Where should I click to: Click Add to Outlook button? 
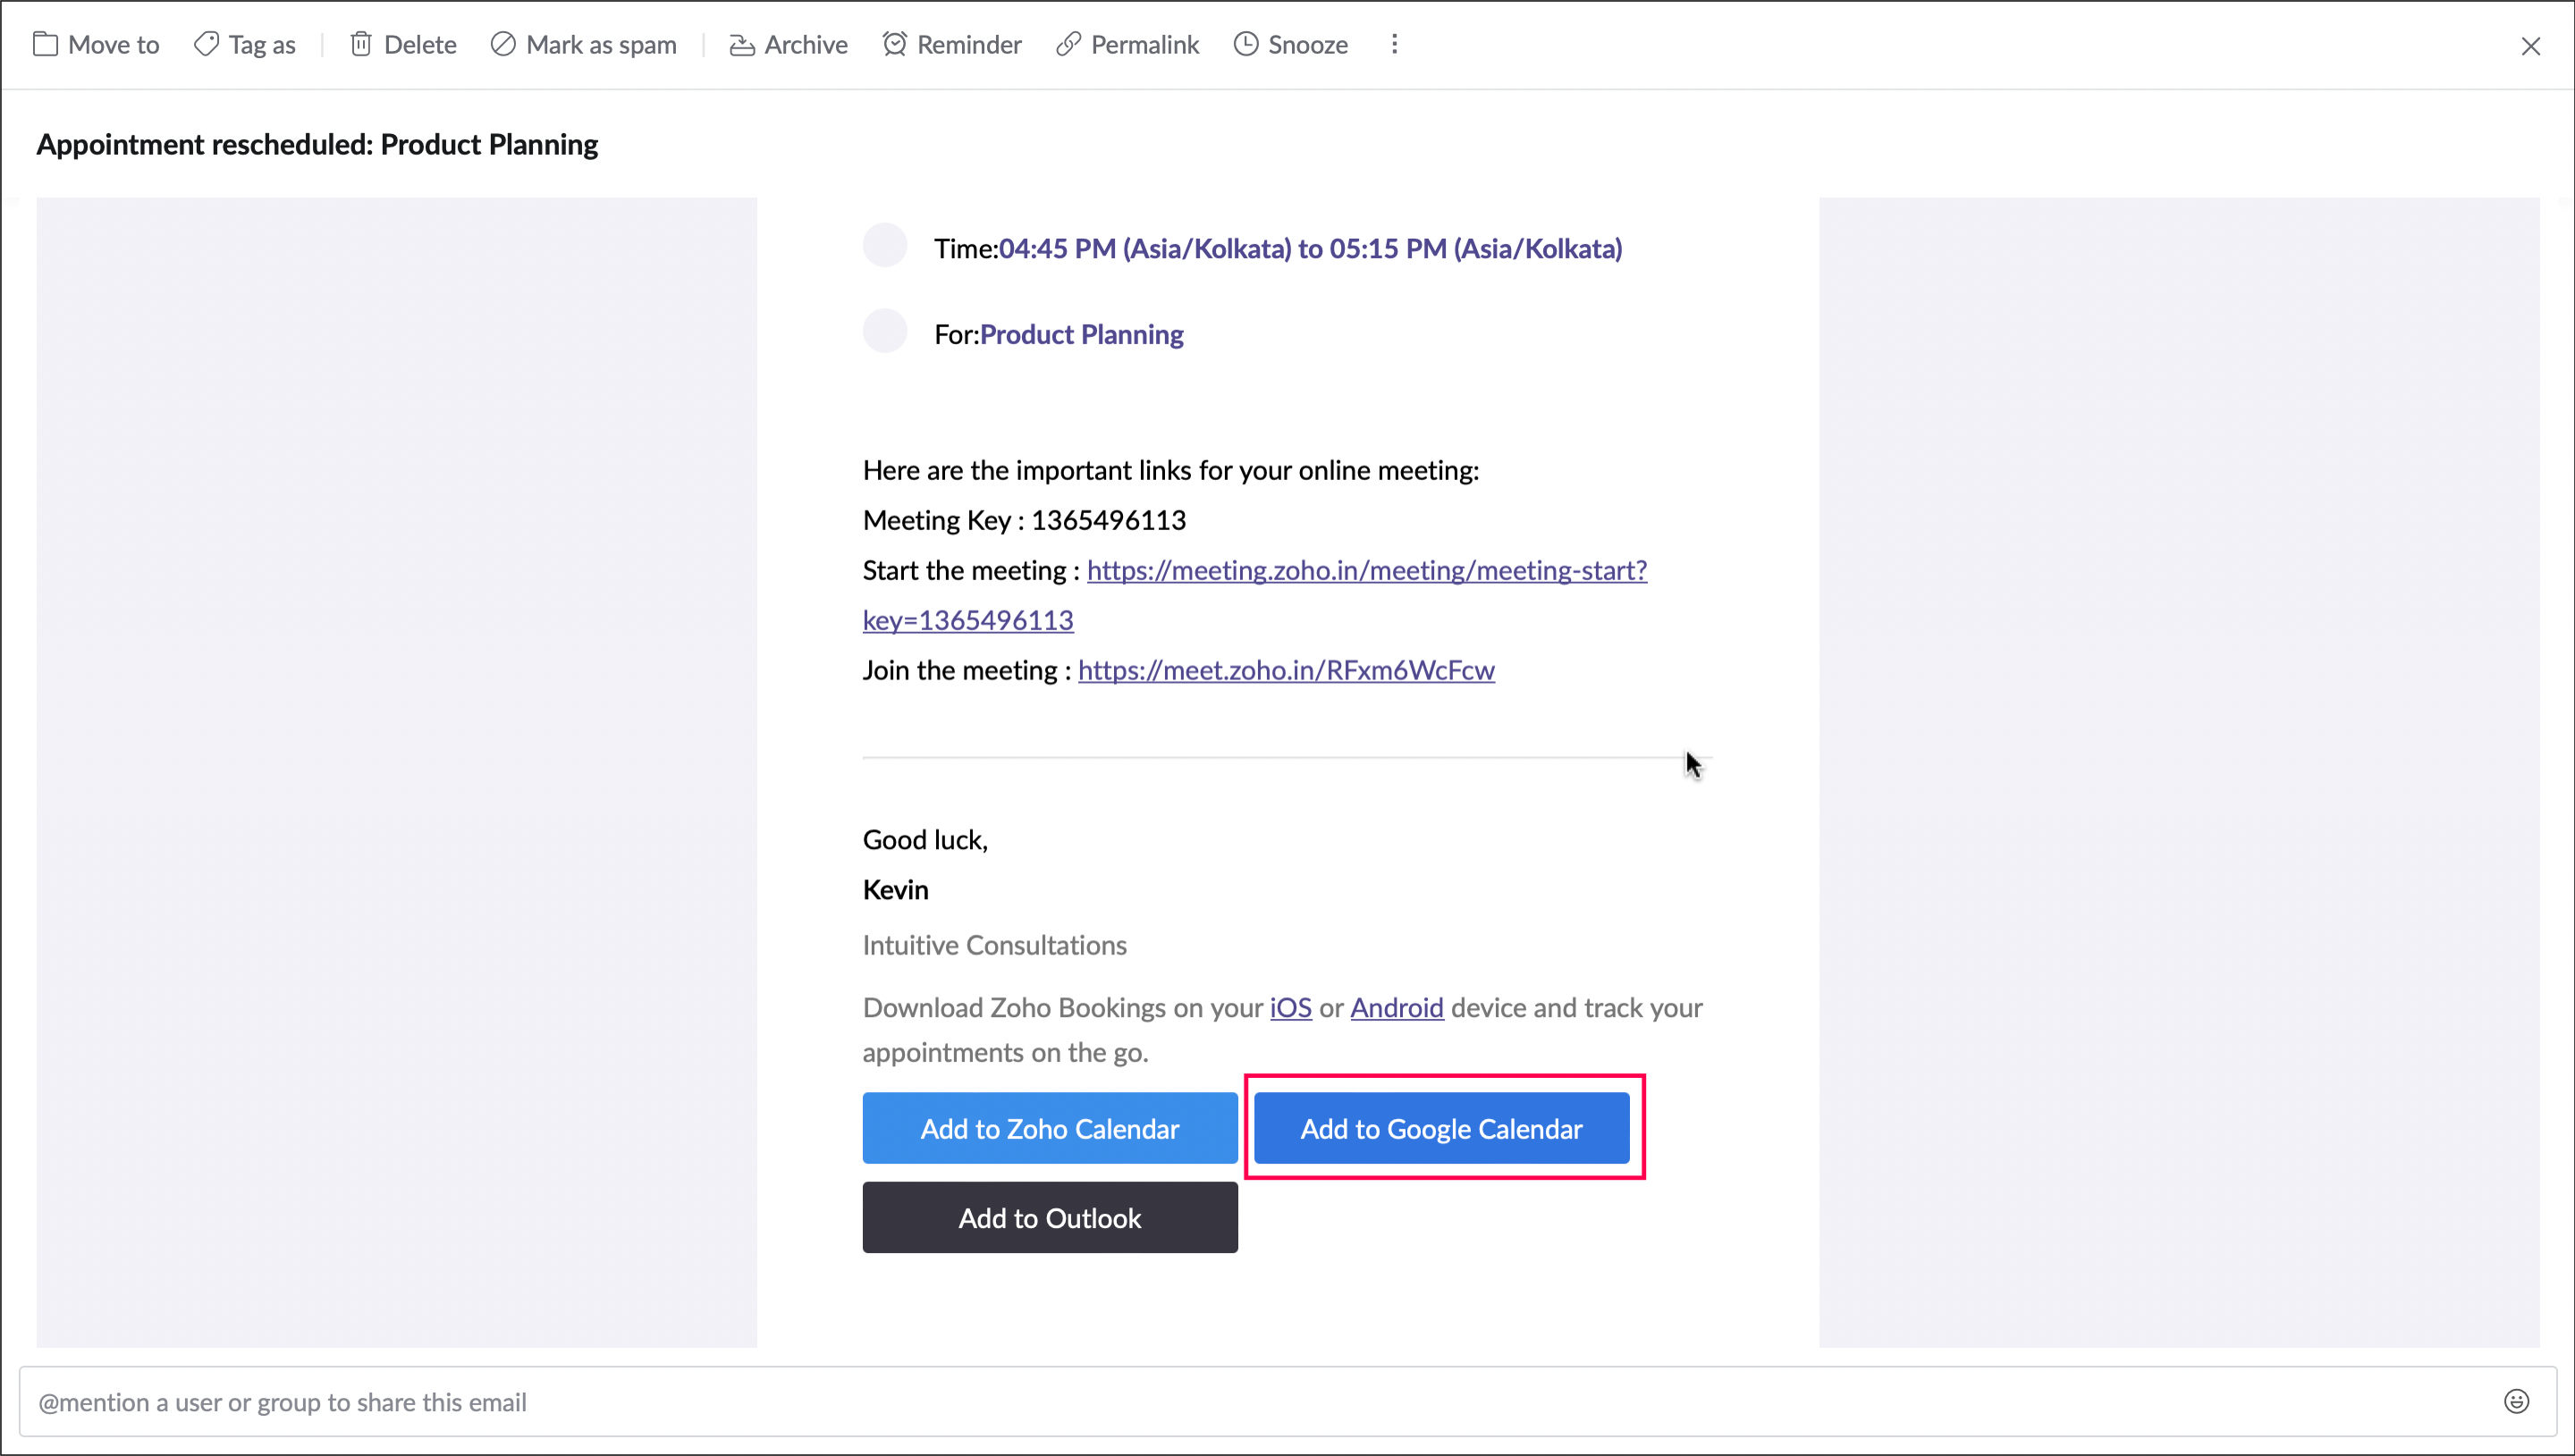(1049, 1217)
